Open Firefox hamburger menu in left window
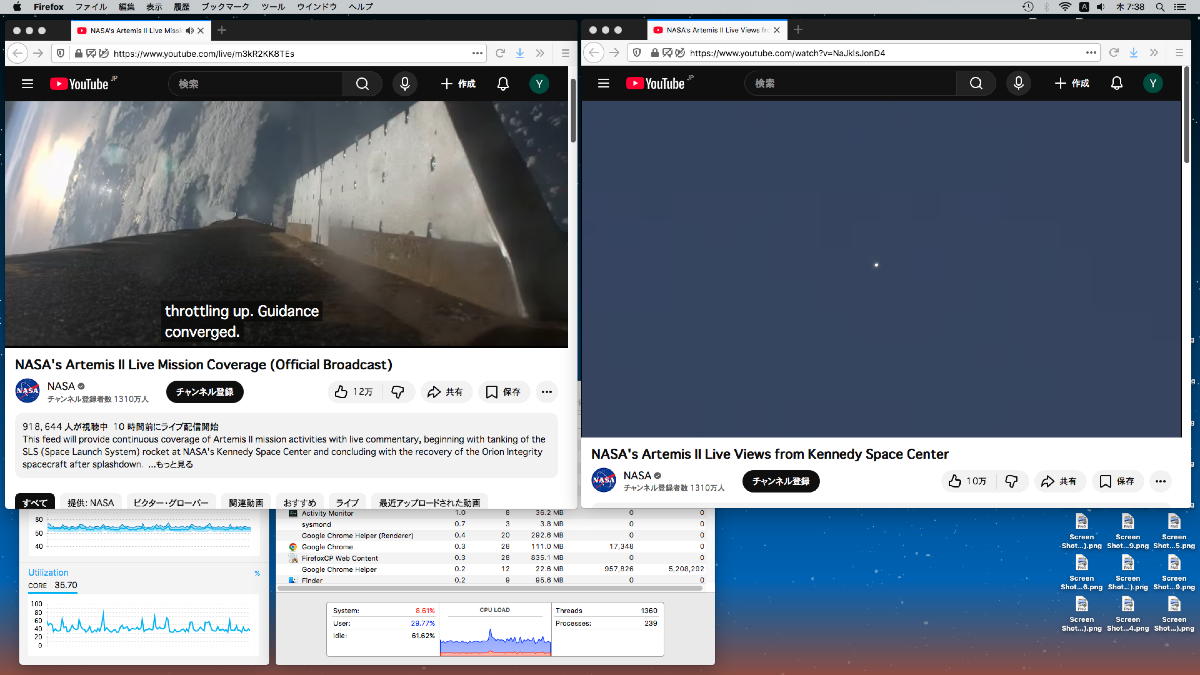 (565, 53)
